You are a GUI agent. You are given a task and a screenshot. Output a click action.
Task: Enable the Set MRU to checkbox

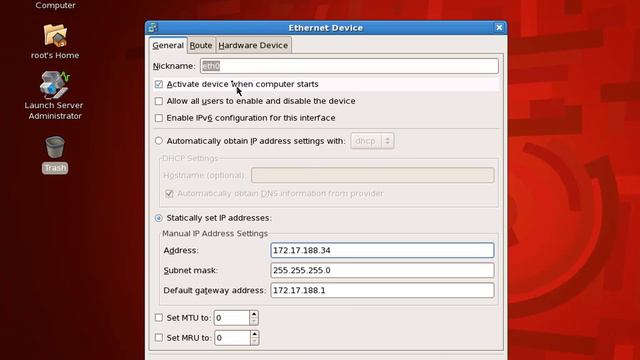pos(159,338)
